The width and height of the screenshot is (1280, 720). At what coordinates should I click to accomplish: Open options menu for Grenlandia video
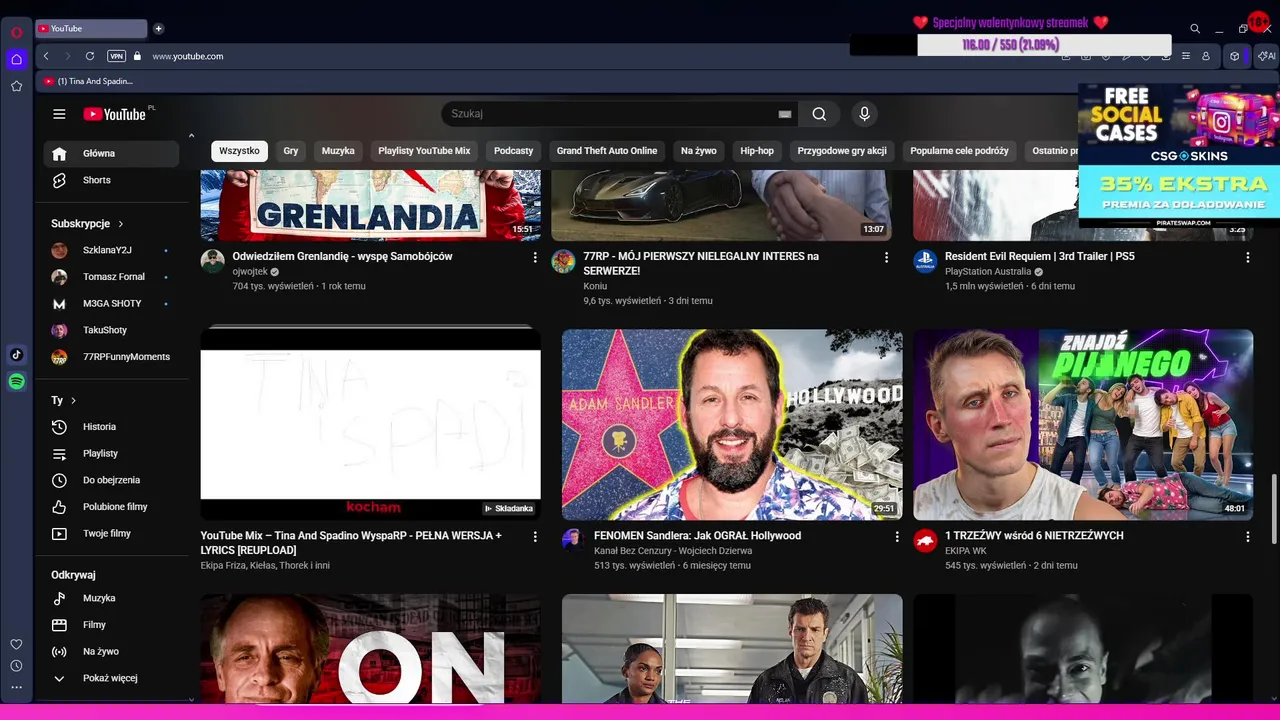tap(535, 257)
